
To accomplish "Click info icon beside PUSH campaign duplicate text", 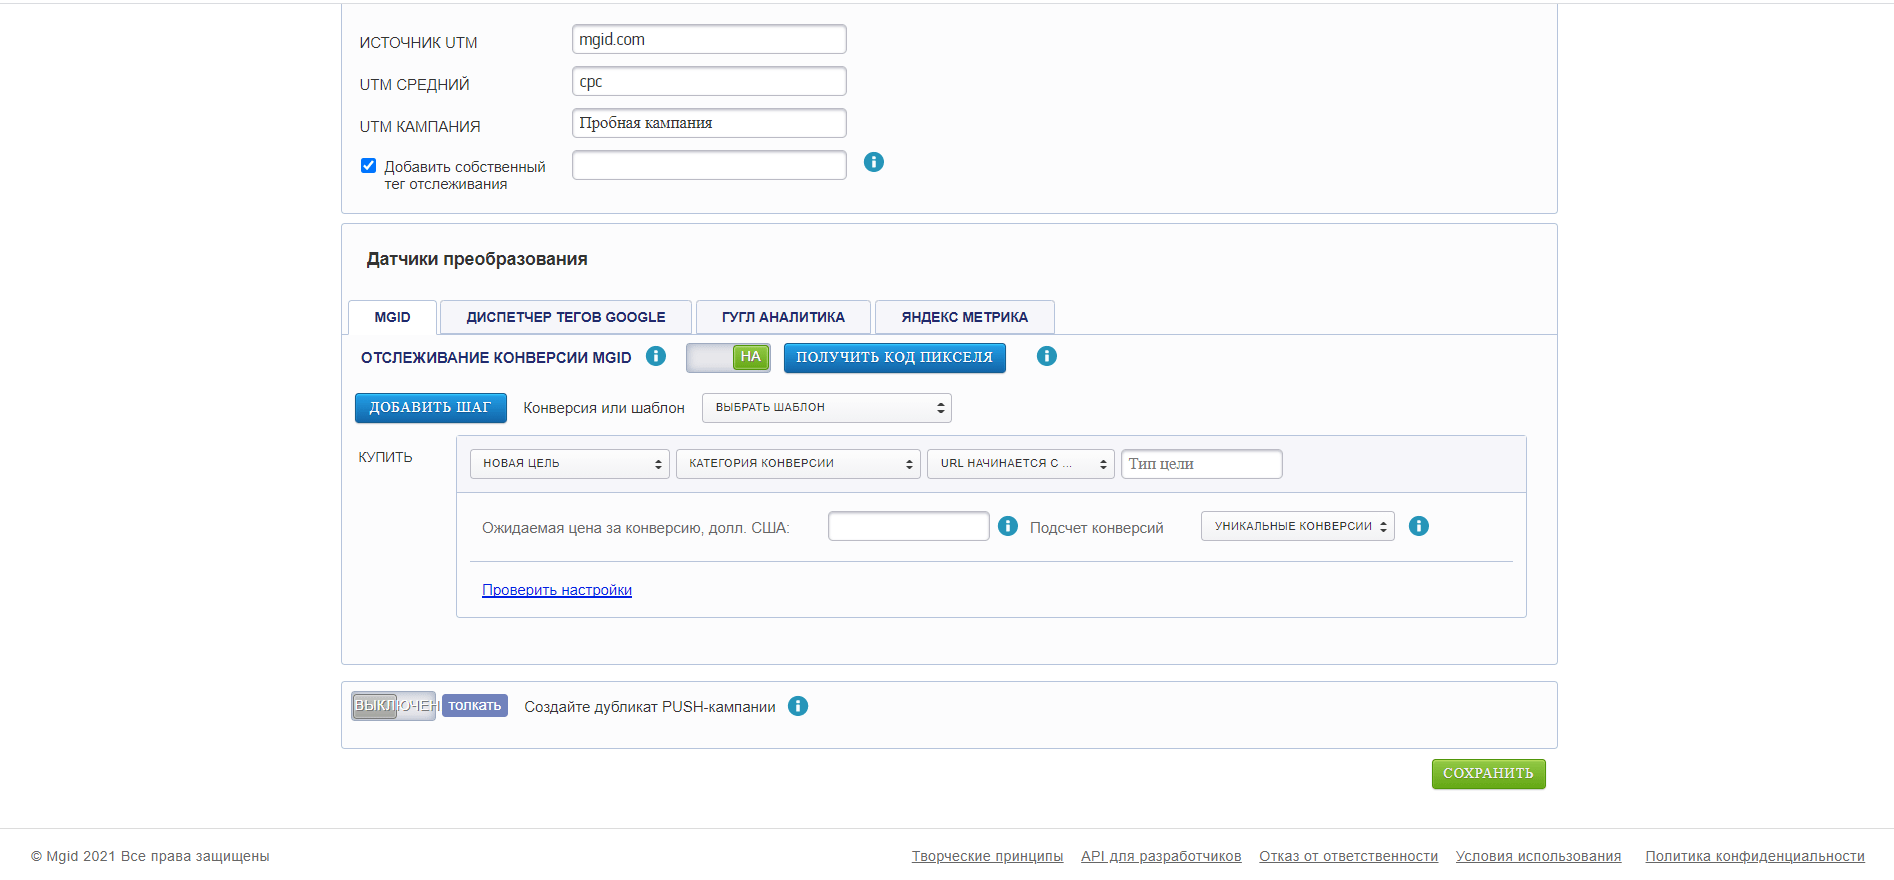I will pos(797,706).
